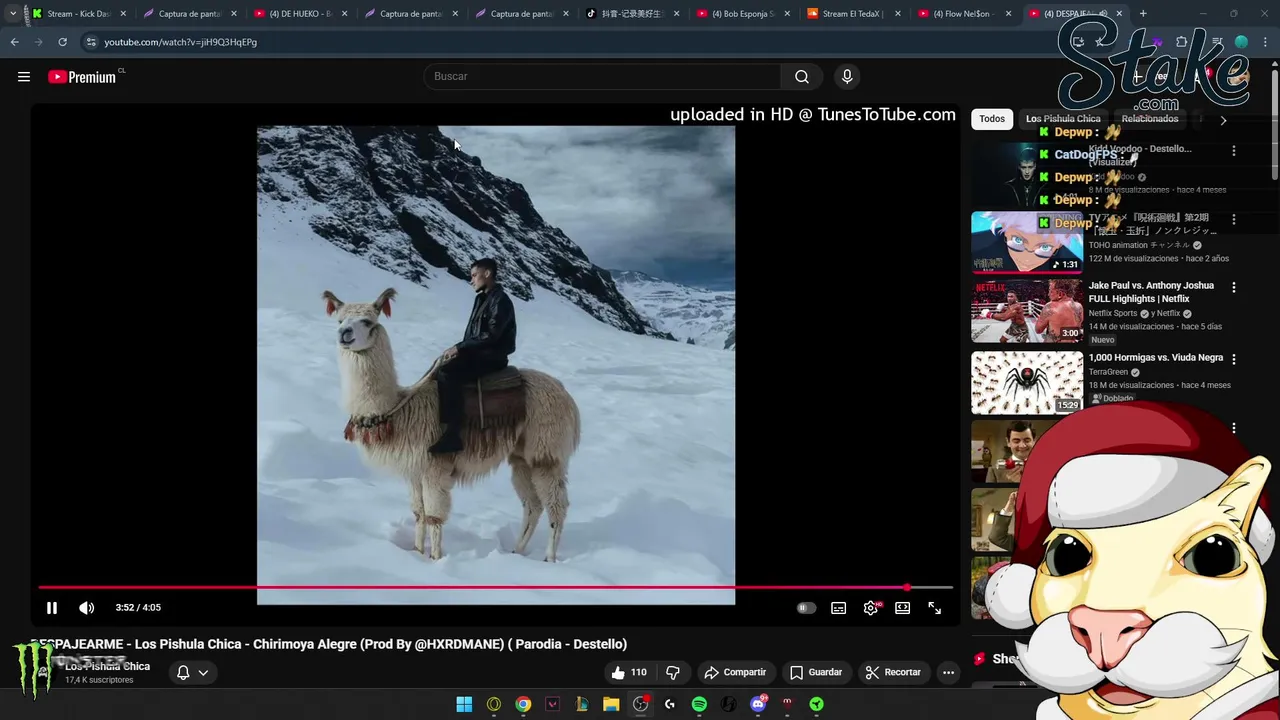Open the browser tab search dropdown
1280x720 pixels.
pos(12,14)
